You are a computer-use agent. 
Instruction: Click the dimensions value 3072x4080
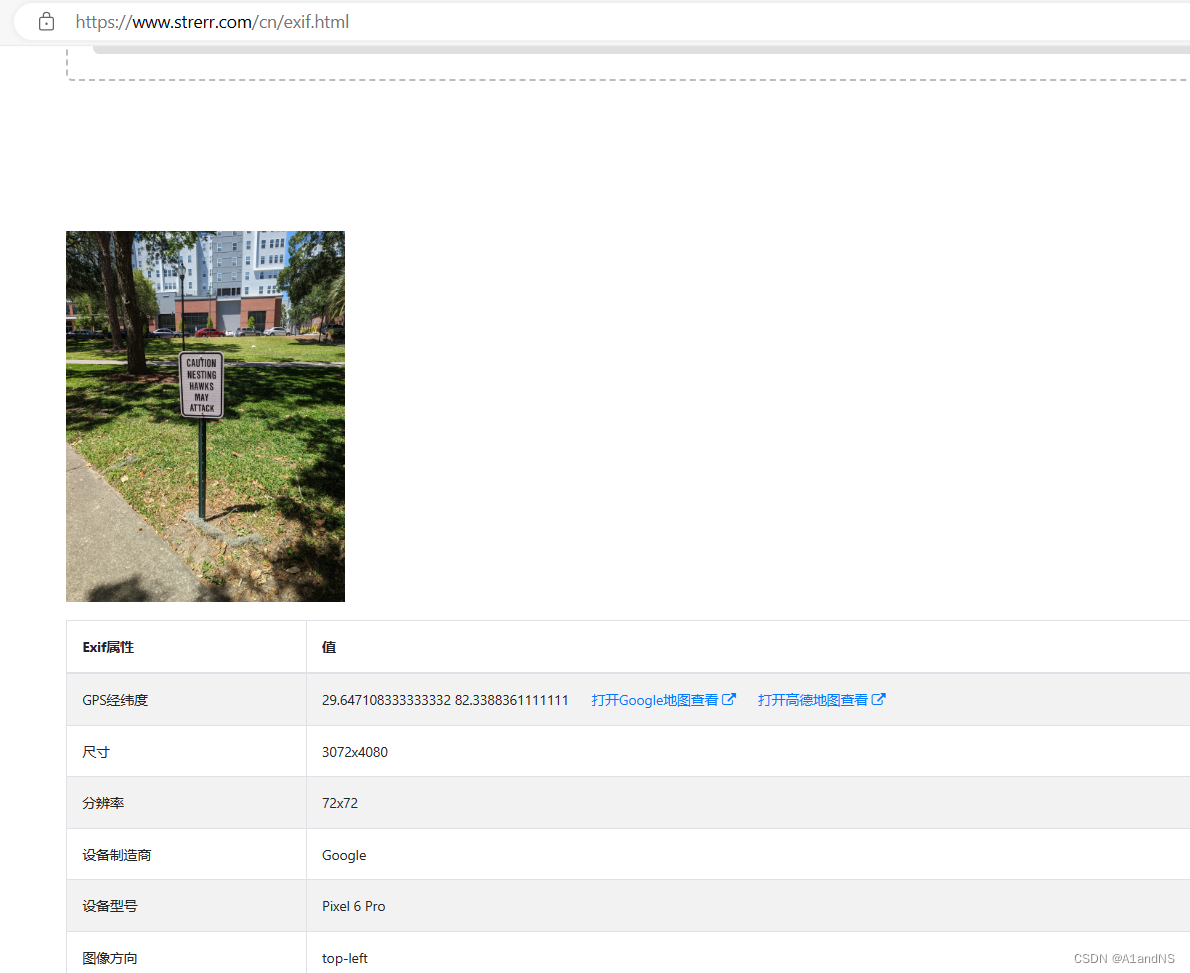[354, 751]
